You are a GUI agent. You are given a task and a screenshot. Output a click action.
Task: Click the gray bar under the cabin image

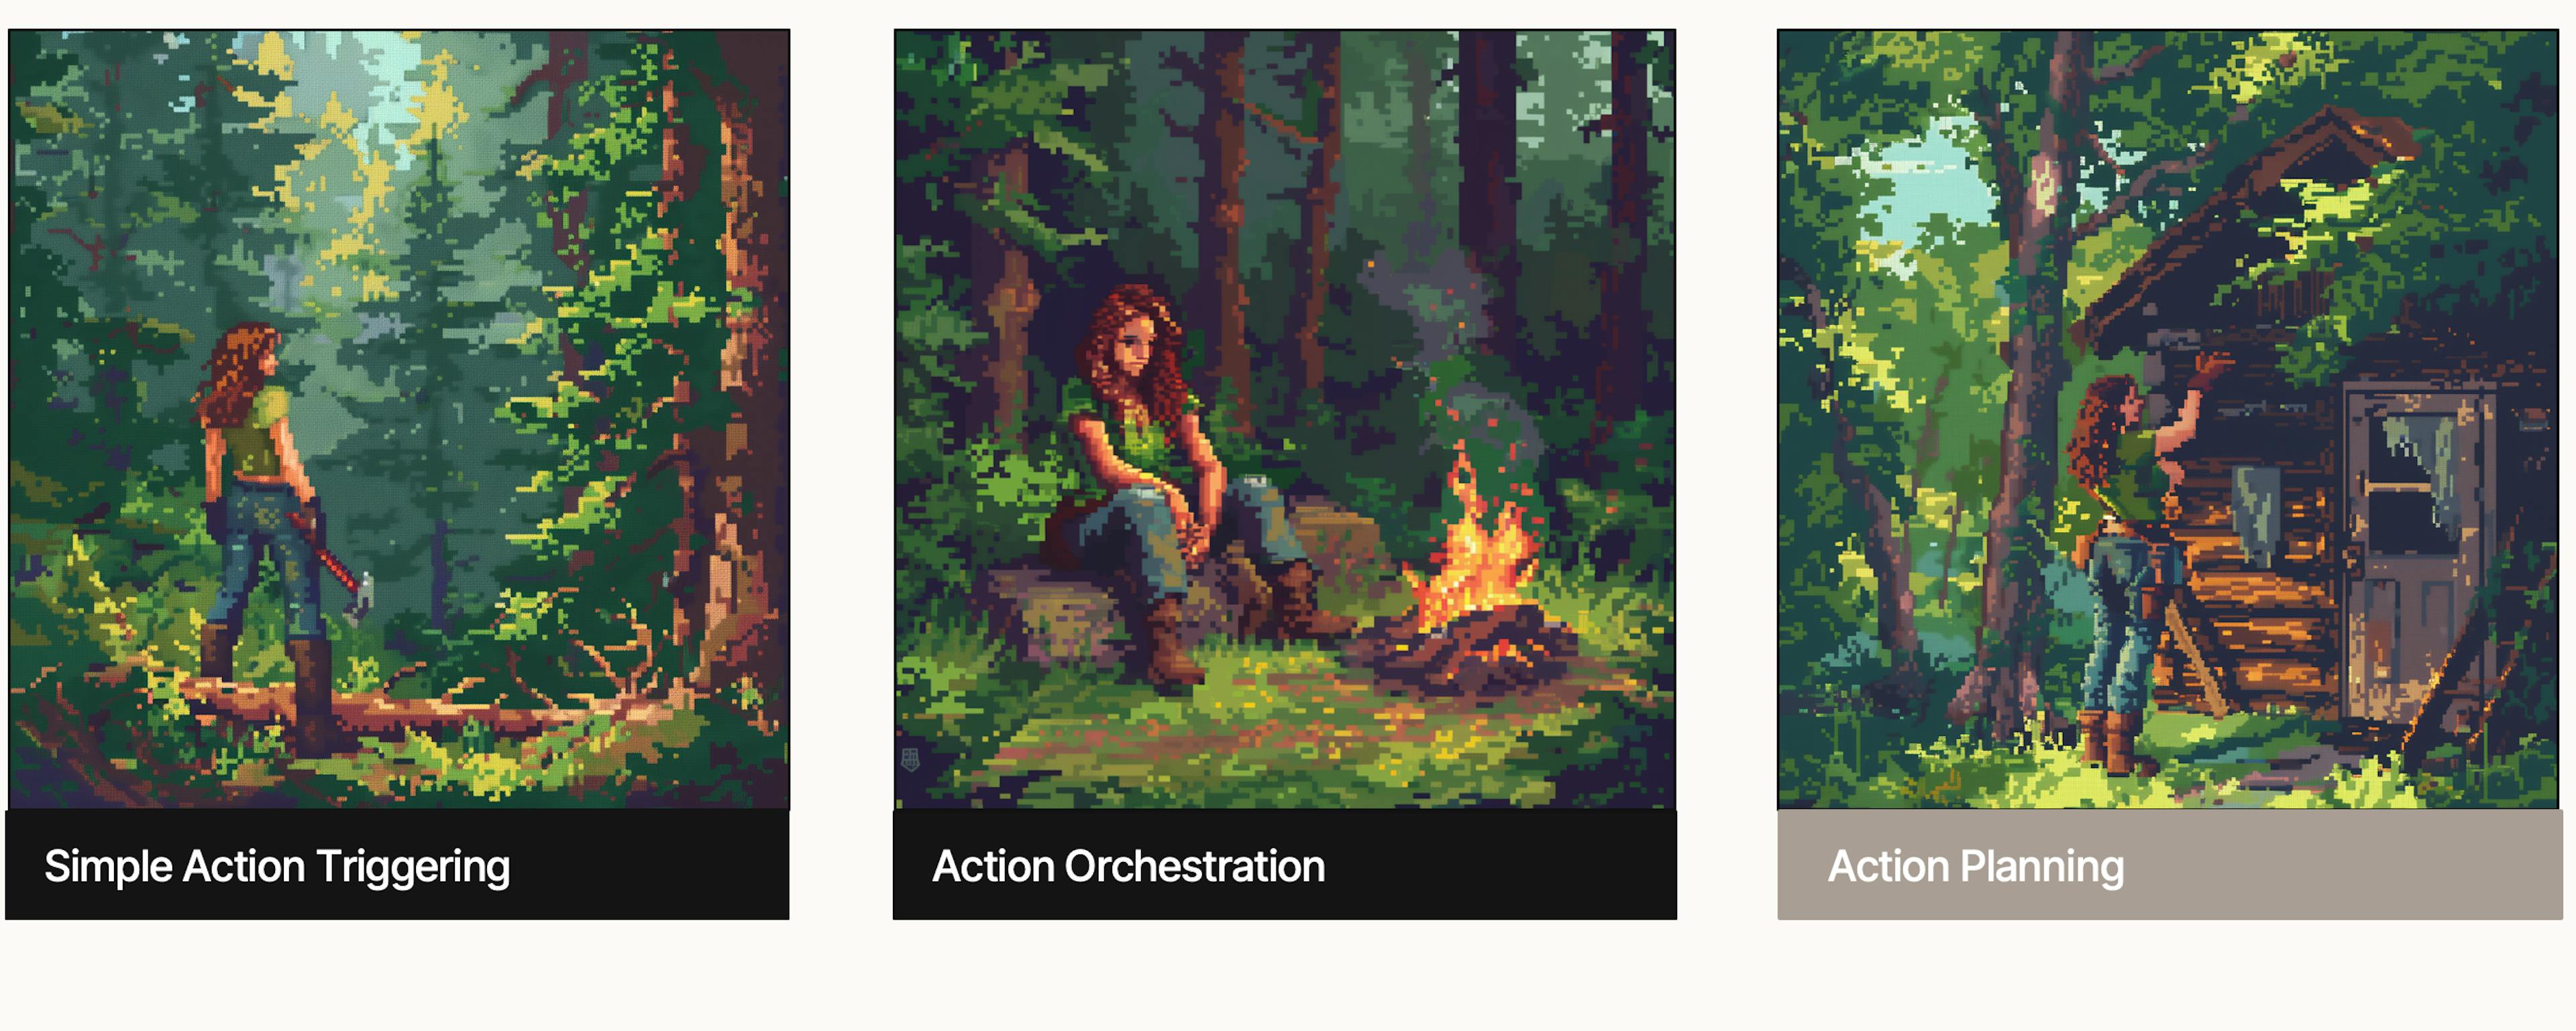click(x=2170, y=865)
